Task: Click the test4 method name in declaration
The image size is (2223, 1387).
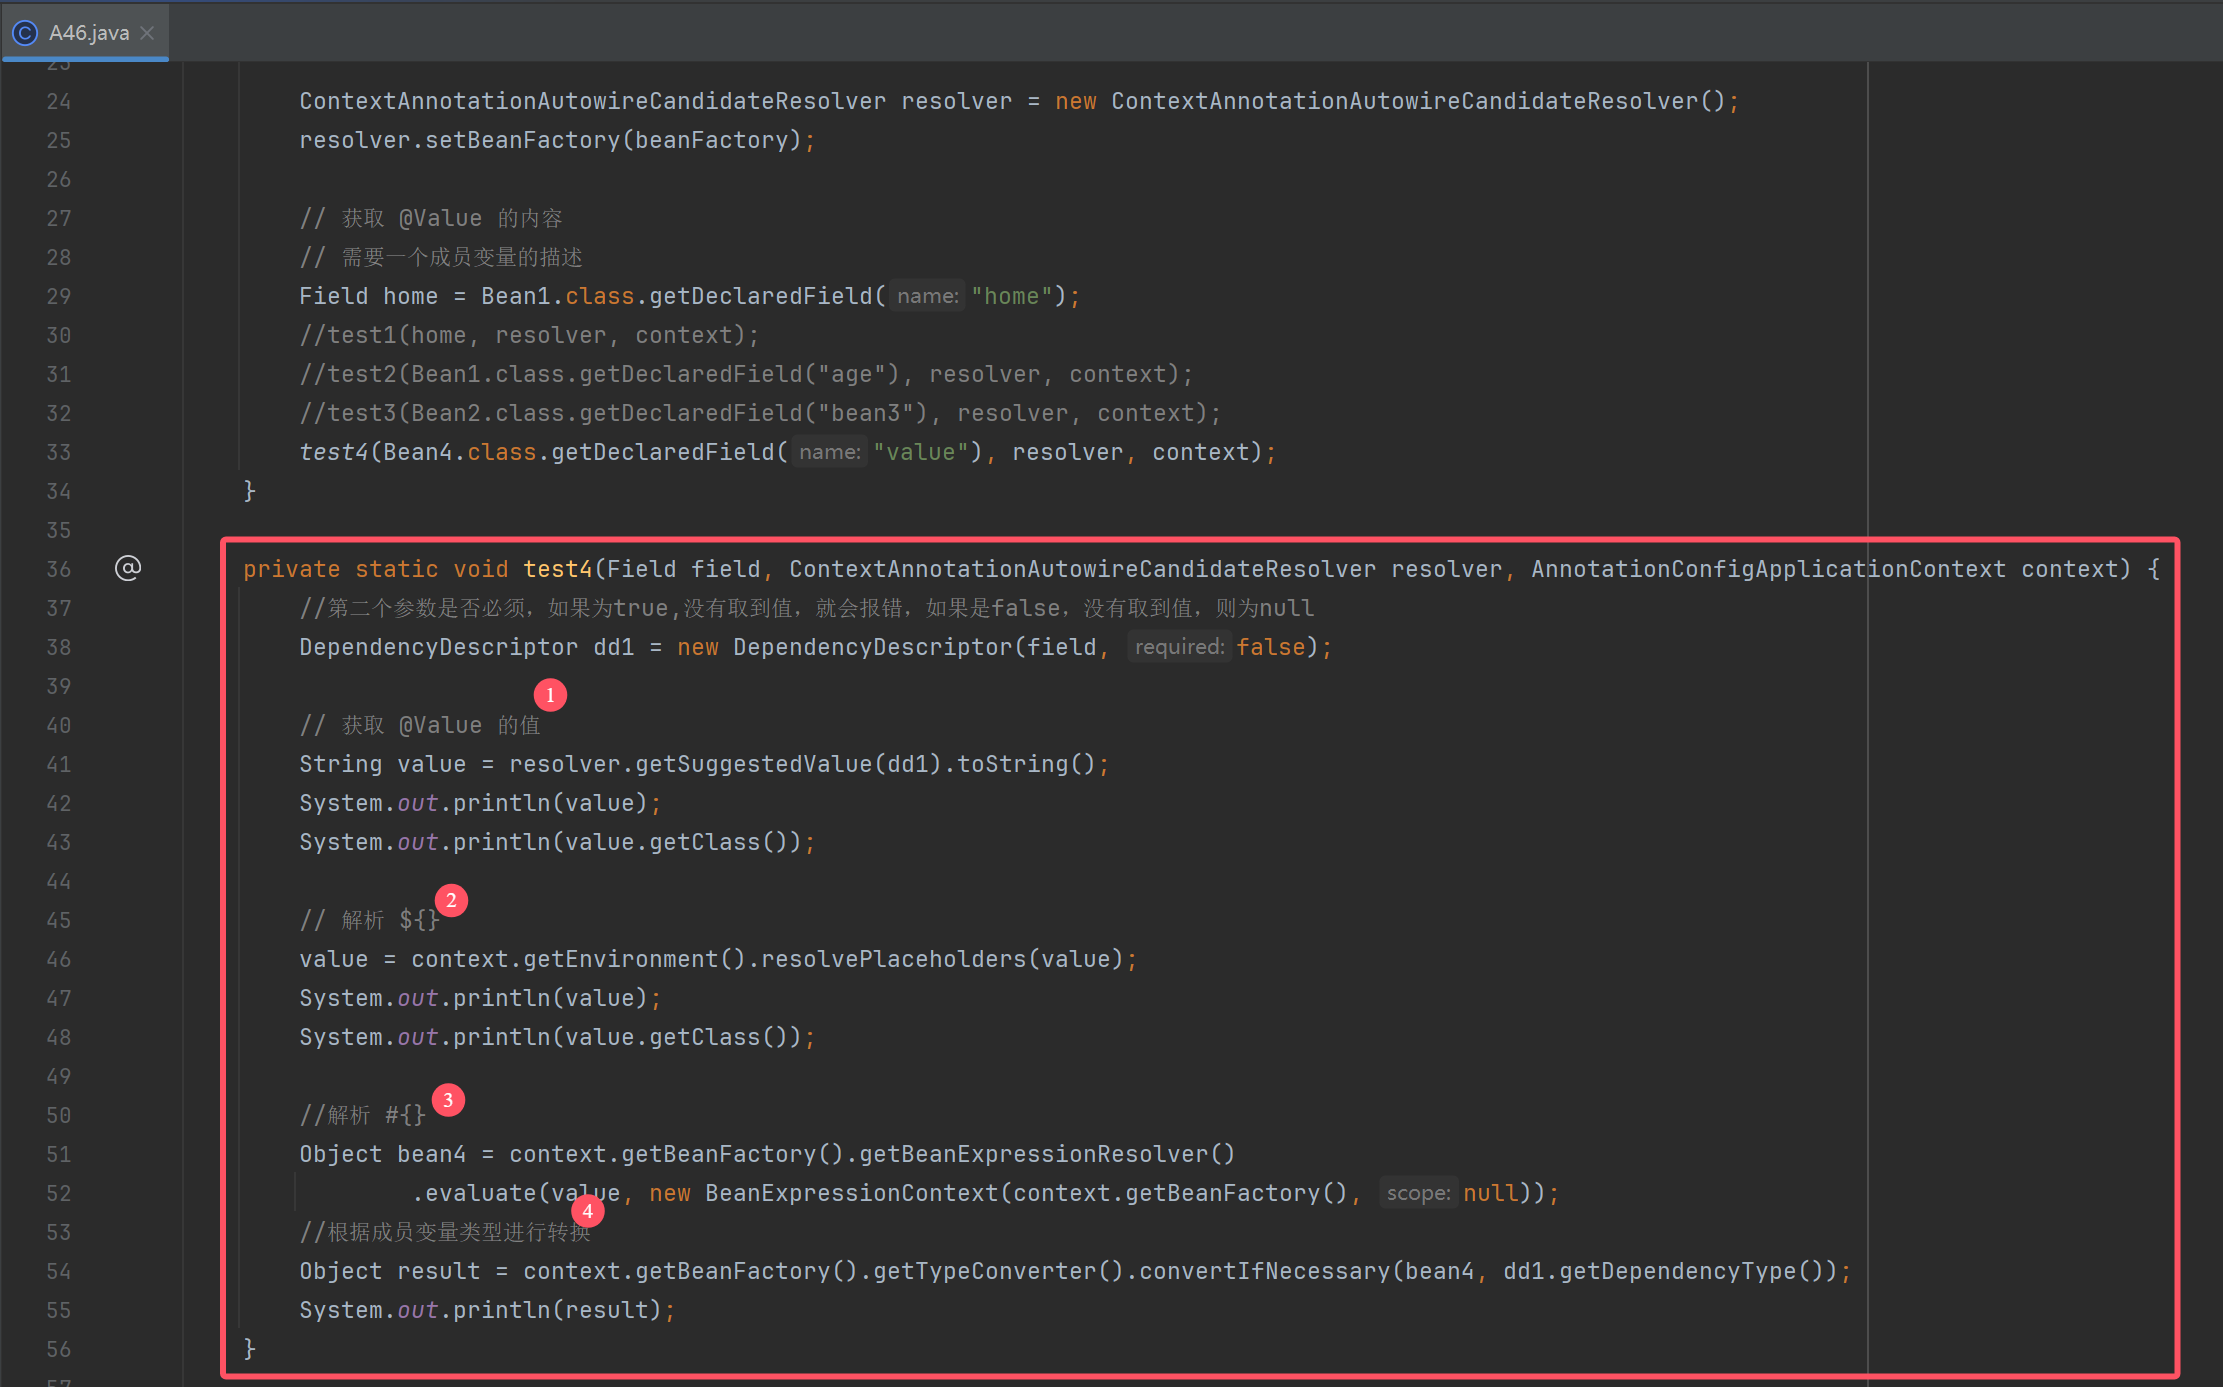Action: tap(558, 569)
